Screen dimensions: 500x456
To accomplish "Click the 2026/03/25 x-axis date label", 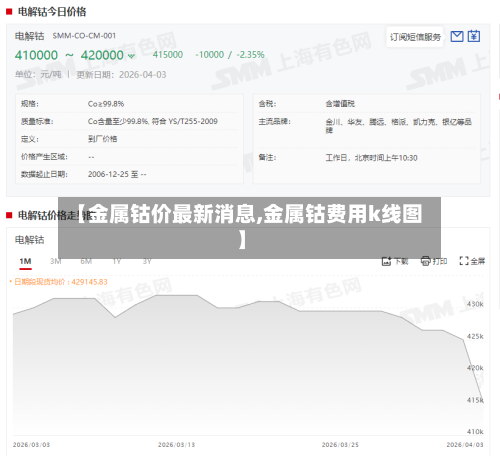I will [x=340, y=445].
